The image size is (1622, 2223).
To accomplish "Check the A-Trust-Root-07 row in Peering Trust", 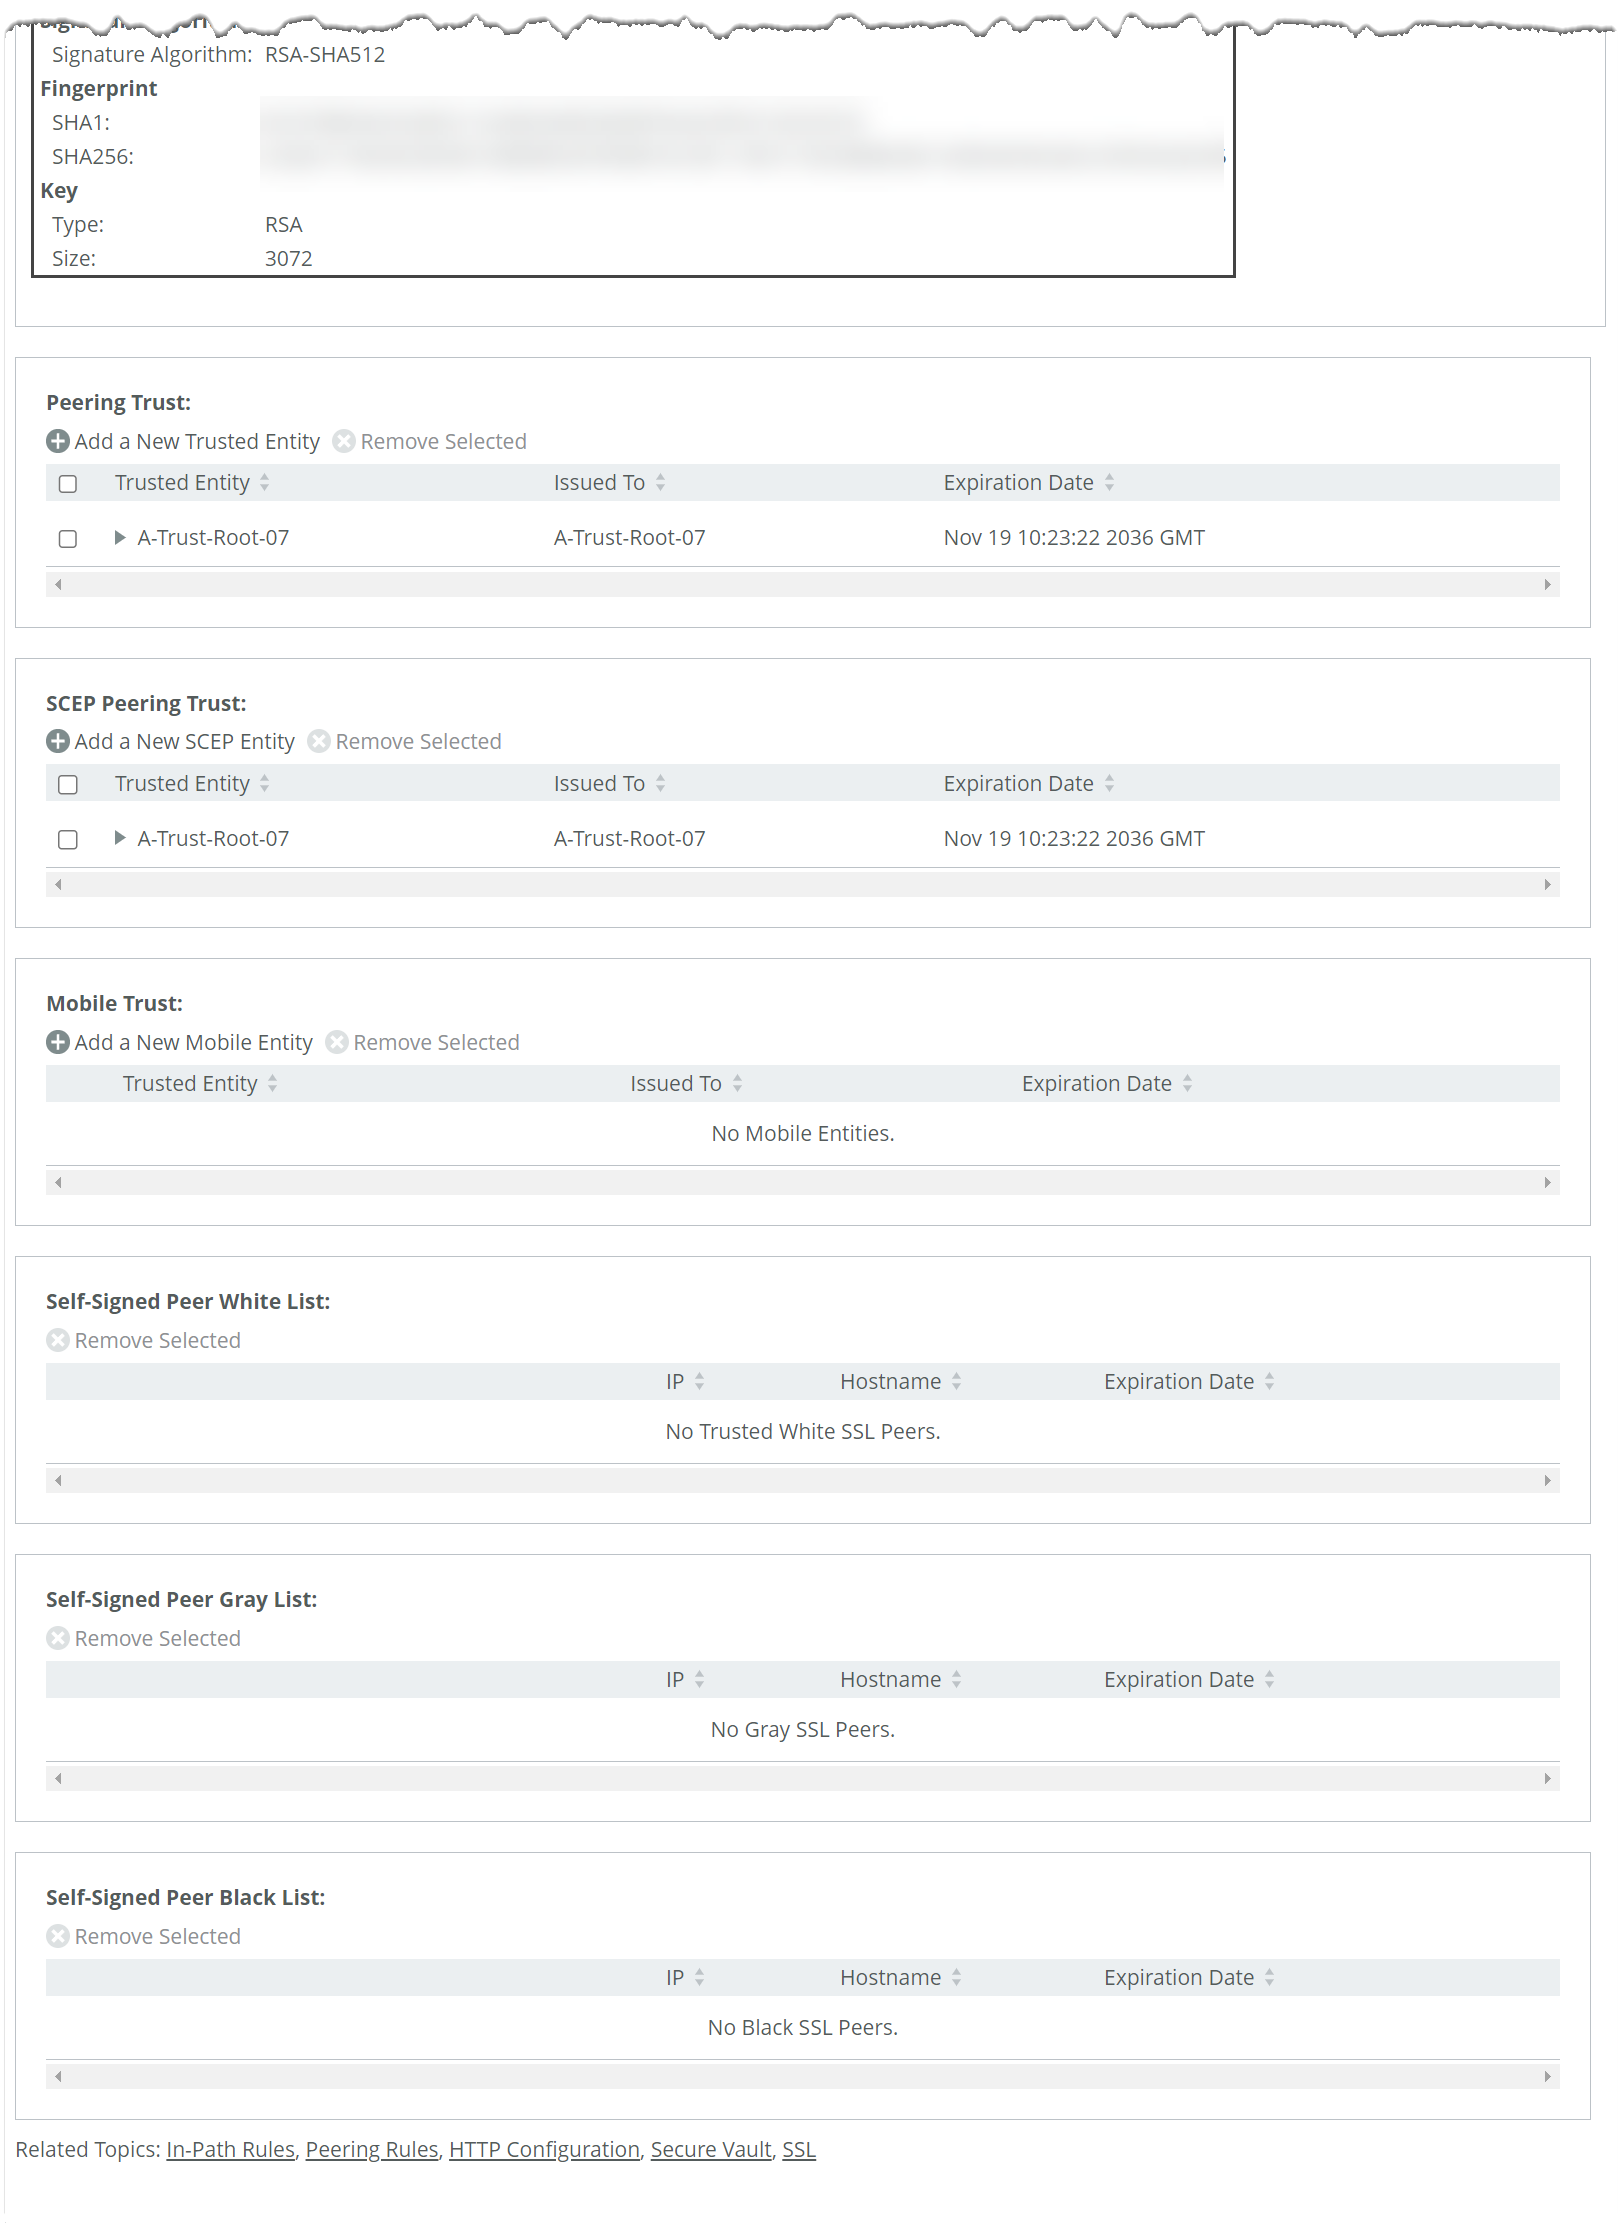I will click(x=68, y=539).
